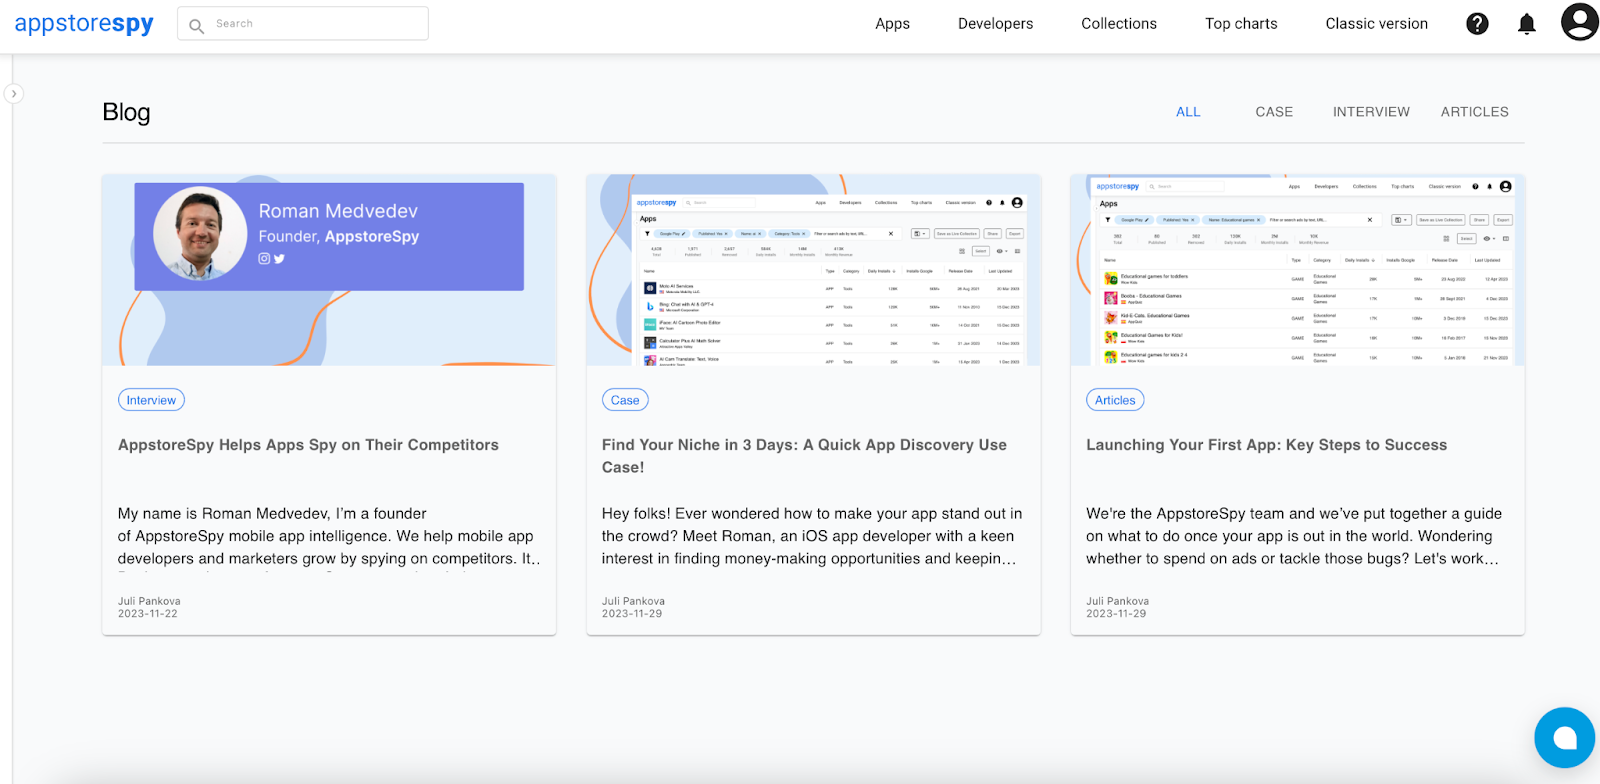Image resolution: width=1600 pixels, height=784 pixels.
Task: Open 'Launching Your First App: Key Steps' post
Action: (1266, 445)
